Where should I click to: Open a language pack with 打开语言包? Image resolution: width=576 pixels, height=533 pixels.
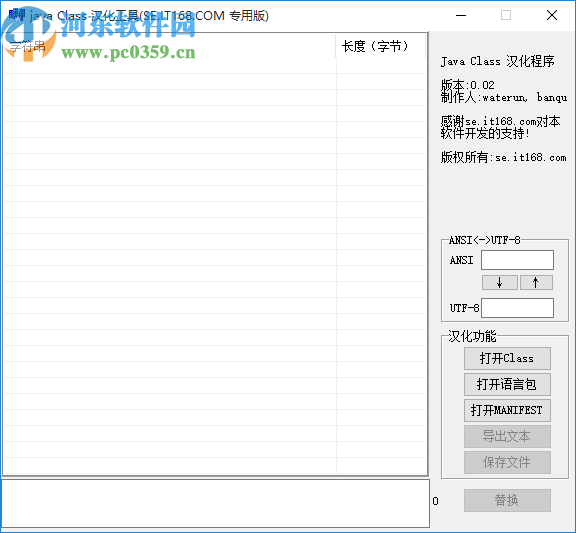pos(507,384)
